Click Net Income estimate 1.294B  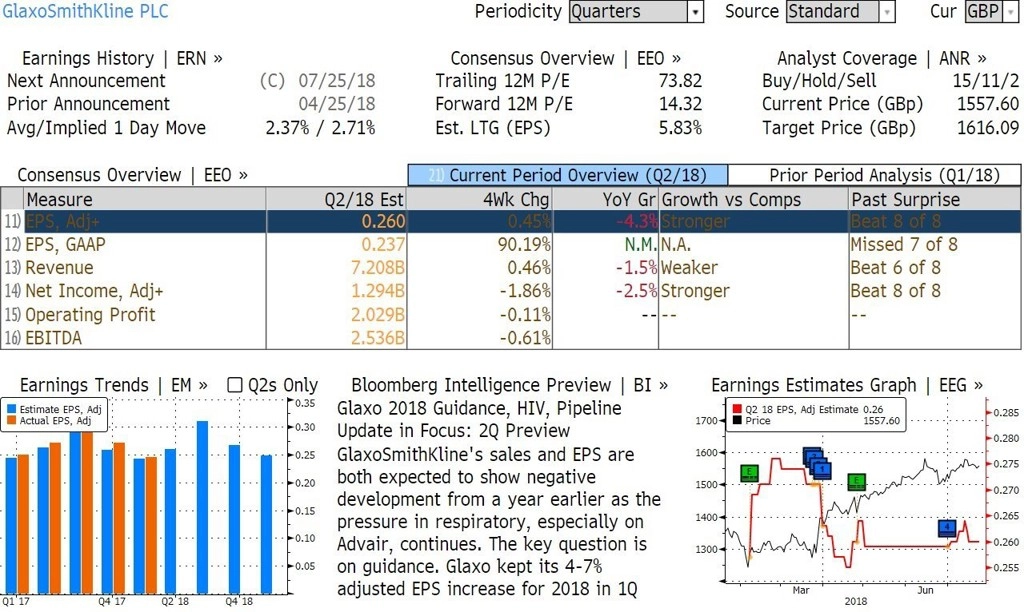[x=378, y=291]
